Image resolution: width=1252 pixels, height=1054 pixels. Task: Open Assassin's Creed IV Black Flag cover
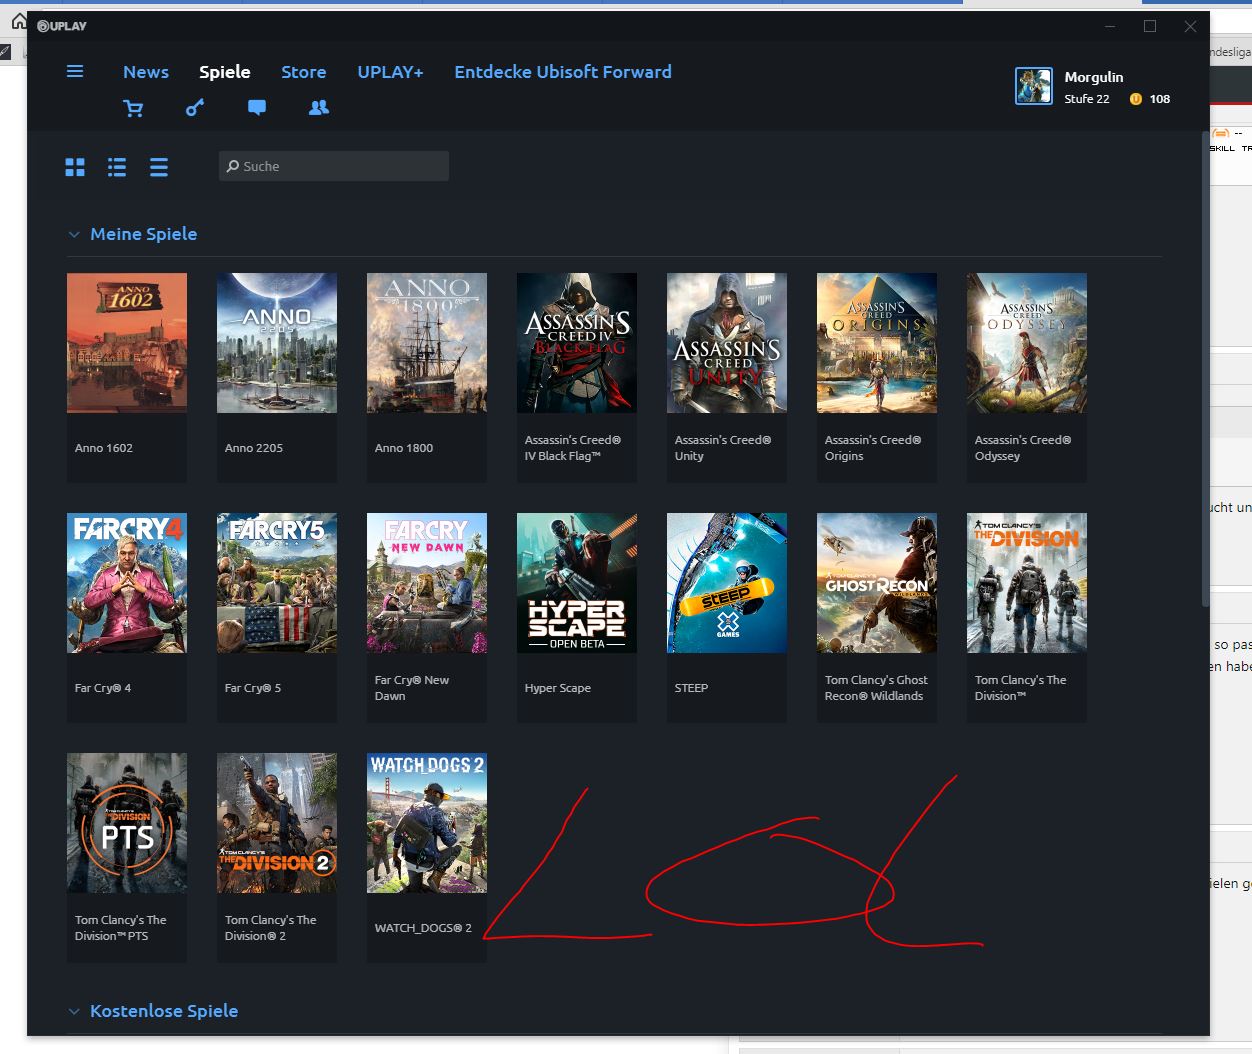click(577, 343)
